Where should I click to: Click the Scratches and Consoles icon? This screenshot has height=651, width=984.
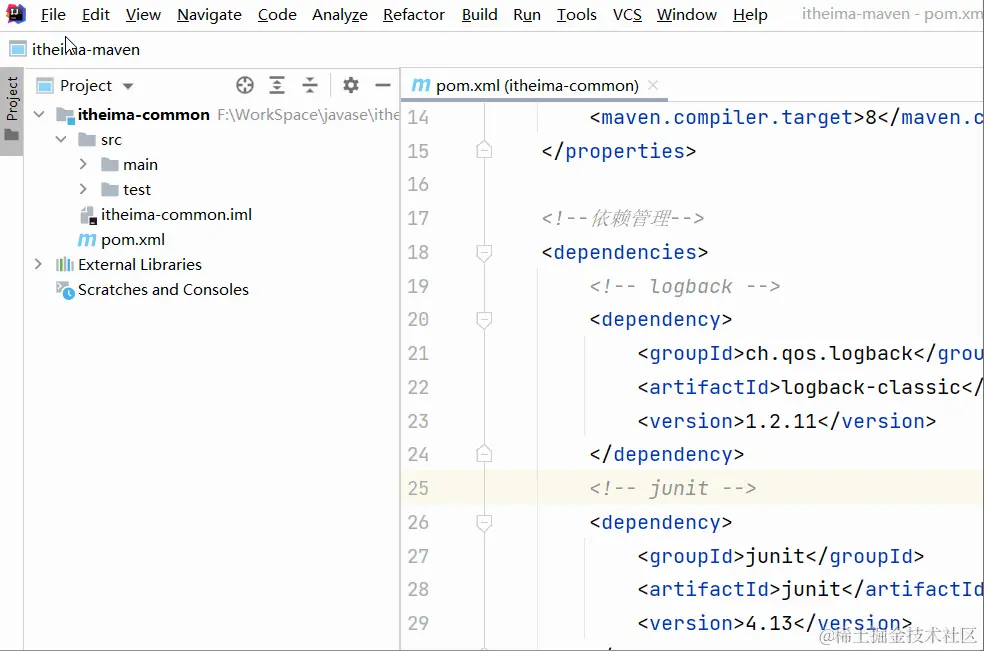(65, 290)
